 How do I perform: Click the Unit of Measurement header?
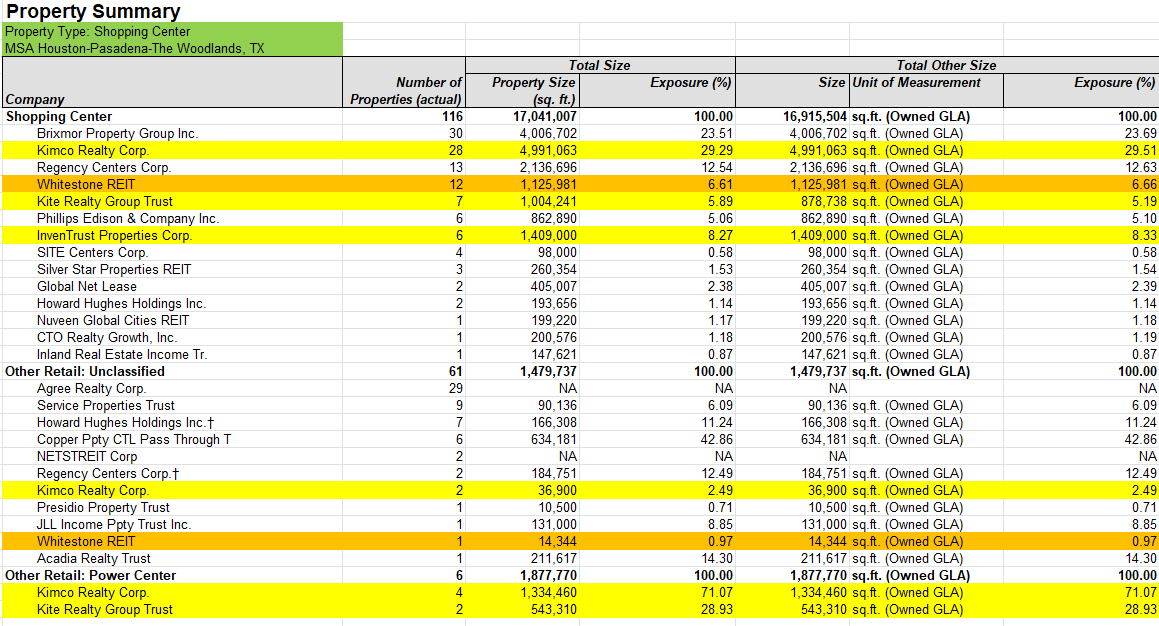click(916, 83)
